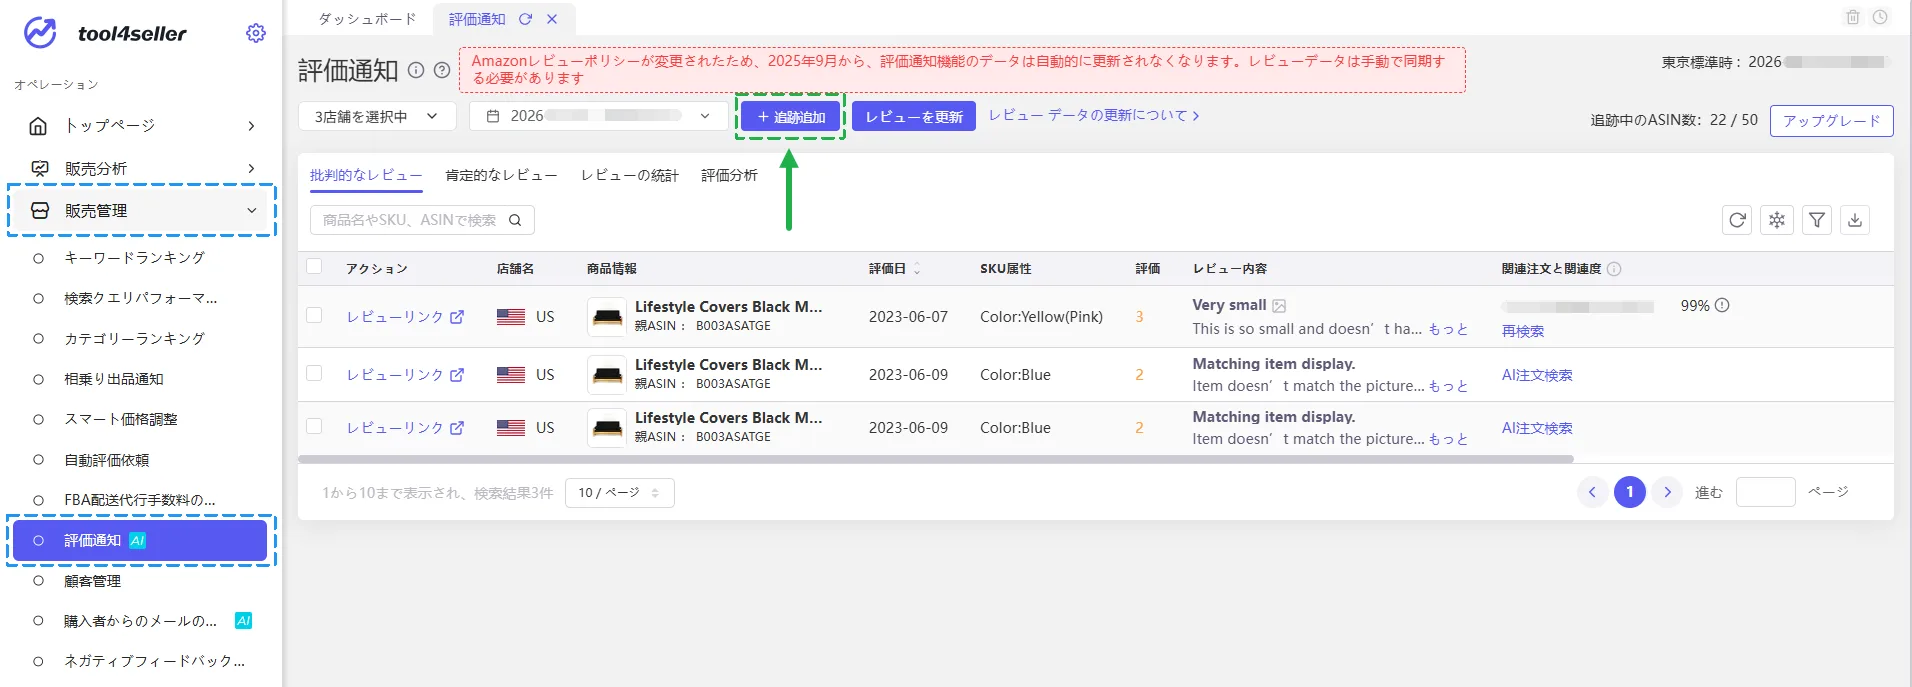The image size is (1912, 687).
Task: Click the image icon next to Very small
Action: click(x=1279, y=306)
